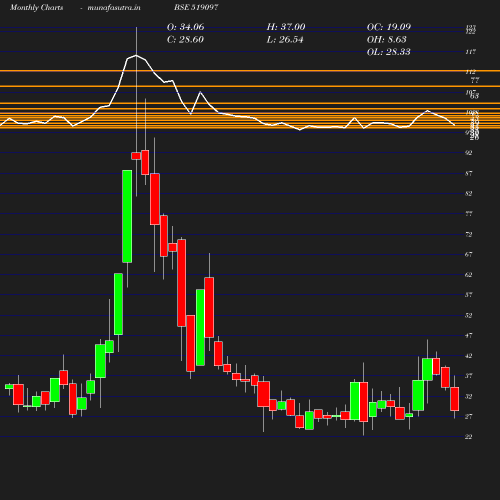Click the tallest green candle peaking near 87

click(127, 216)
